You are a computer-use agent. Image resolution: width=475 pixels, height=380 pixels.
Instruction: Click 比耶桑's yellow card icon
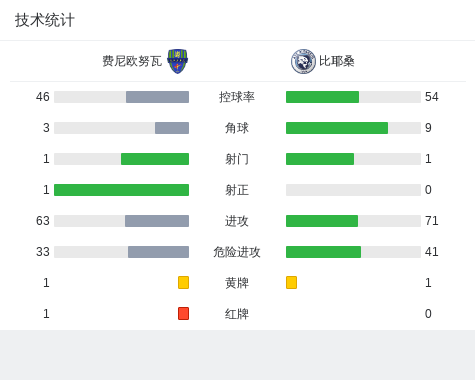(291, 282)
